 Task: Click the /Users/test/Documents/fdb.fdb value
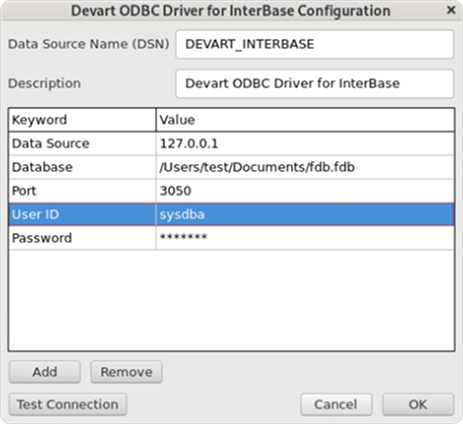[305, 167]
